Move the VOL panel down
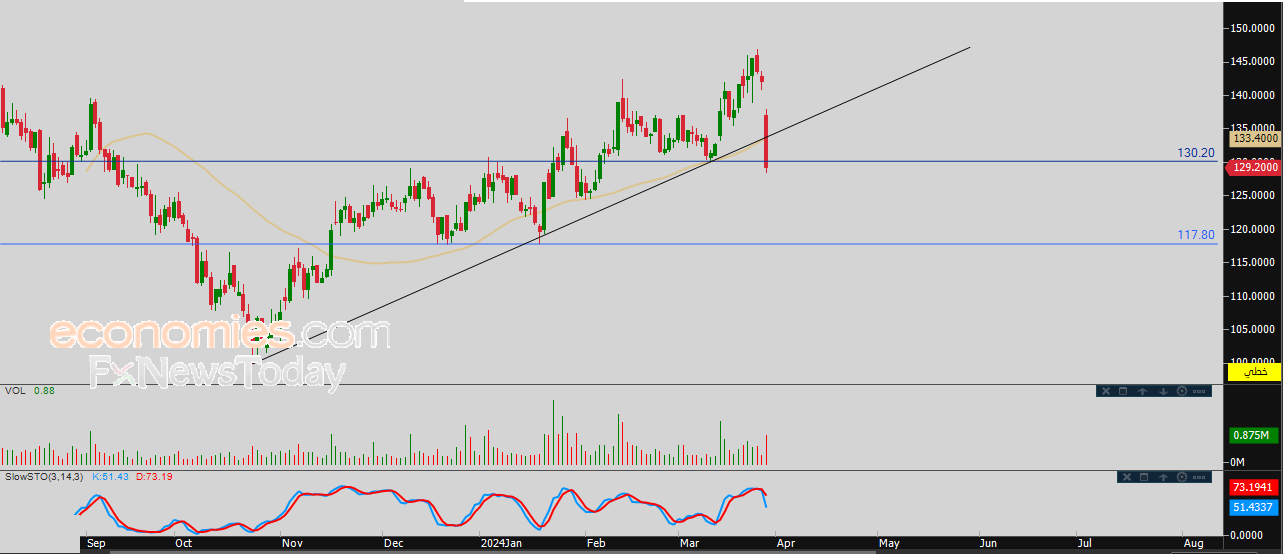1283x554 pixels. pyautogui.click(x=1163, y=391)
